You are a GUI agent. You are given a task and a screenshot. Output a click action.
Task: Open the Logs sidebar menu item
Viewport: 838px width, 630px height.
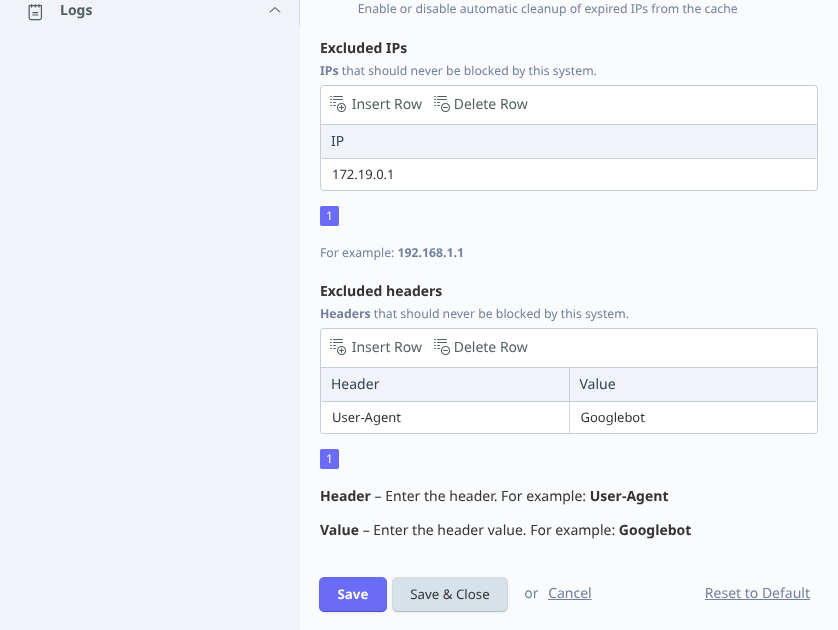click(x=76, y=11)
